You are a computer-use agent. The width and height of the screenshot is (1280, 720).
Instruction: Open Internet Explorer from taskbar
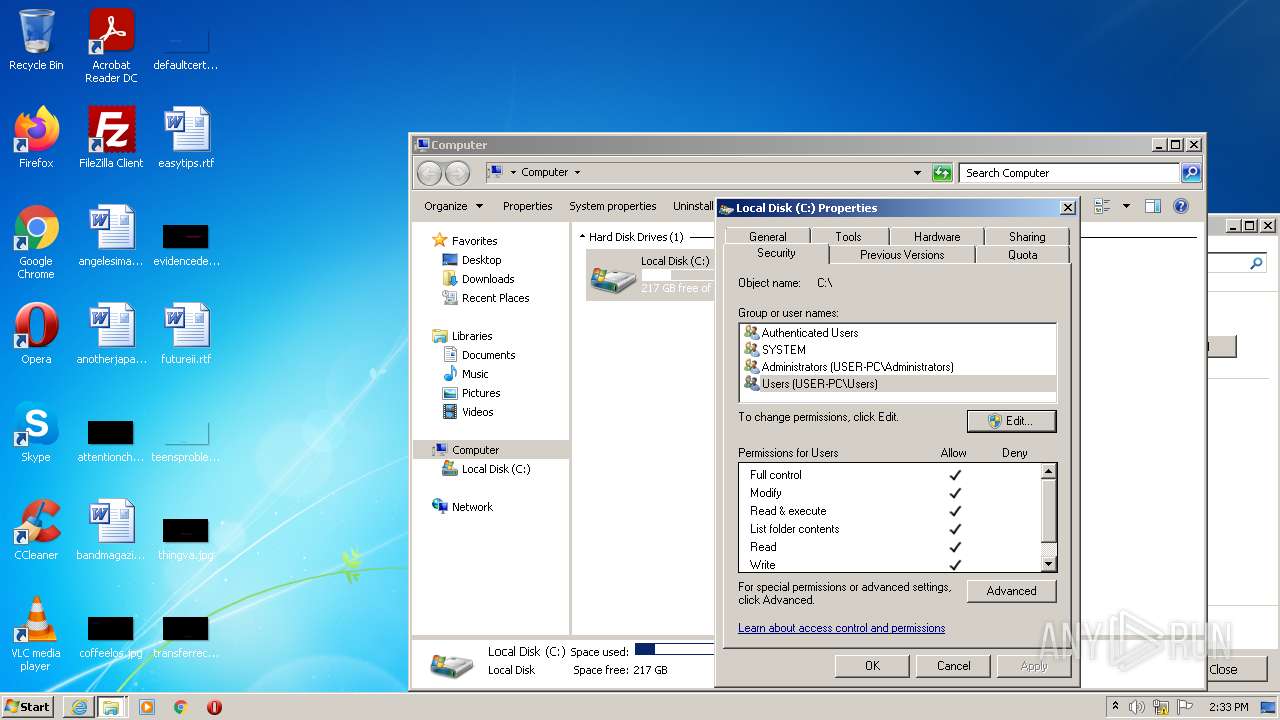(x=79, y=707)
